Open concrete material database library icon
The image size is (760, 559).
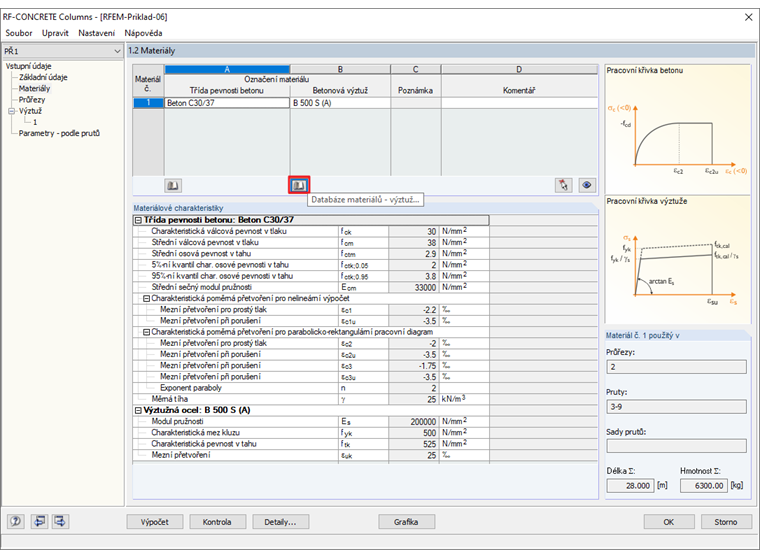(173, 185)
